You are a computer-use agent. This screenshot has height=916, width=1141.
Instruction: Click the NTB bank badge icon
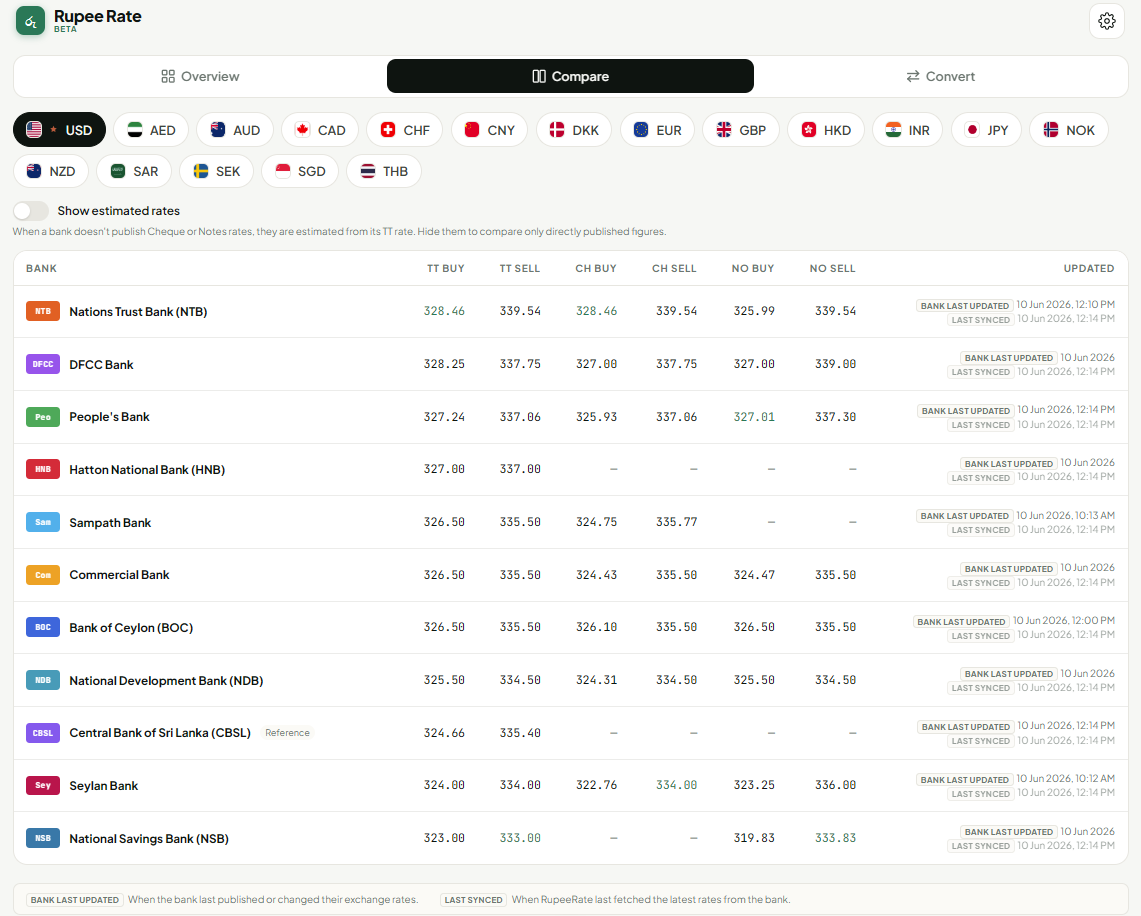click(43, 311)
